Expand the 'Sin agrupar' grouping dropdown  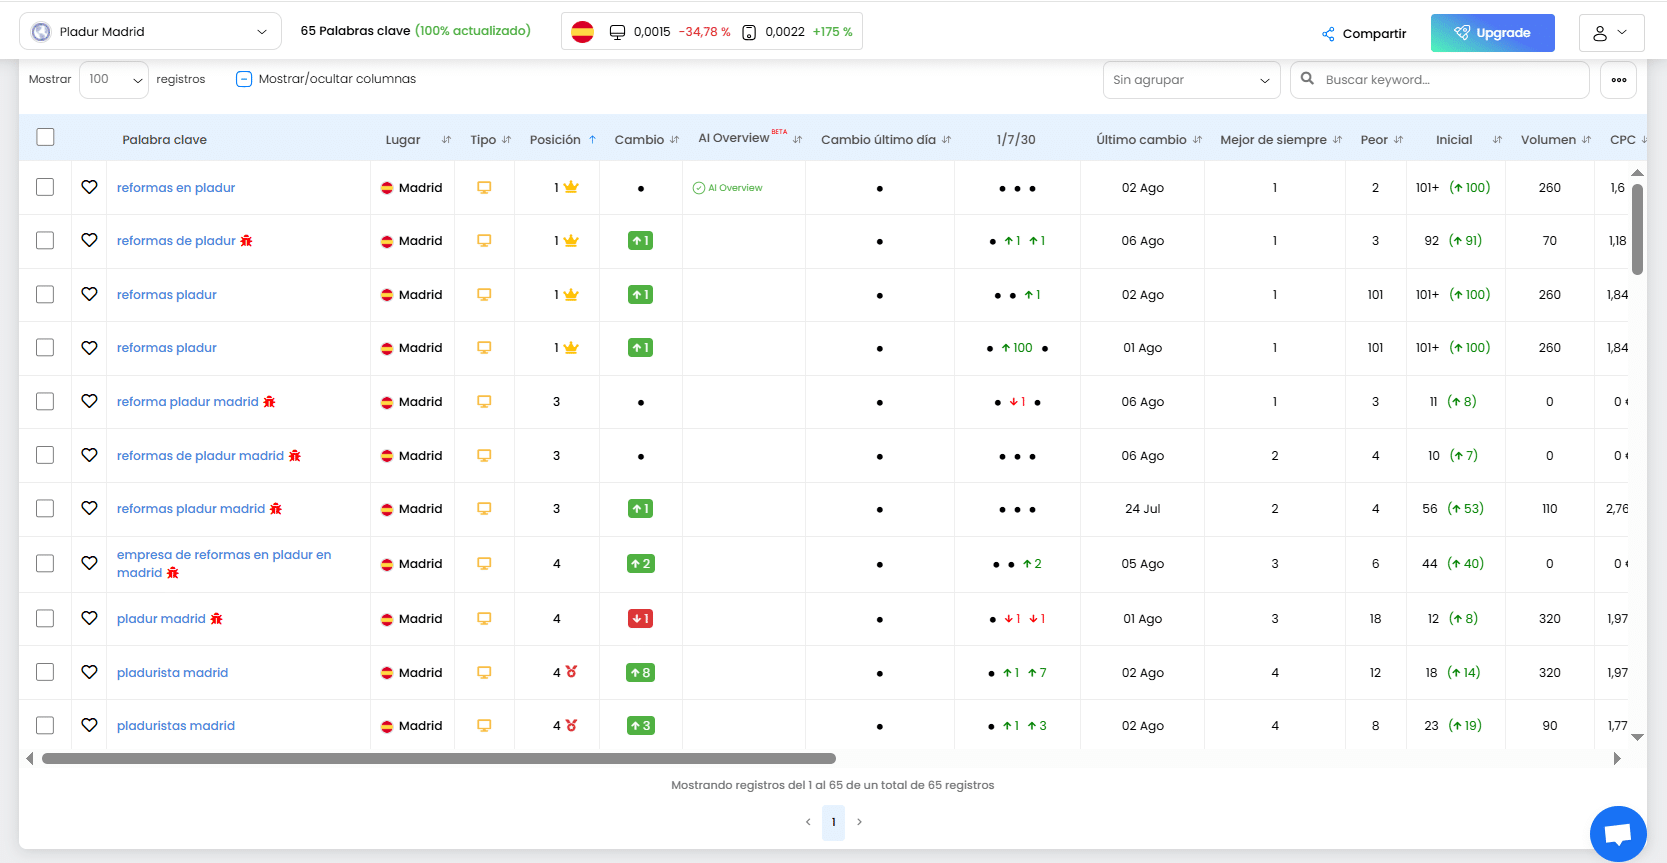1190,80
